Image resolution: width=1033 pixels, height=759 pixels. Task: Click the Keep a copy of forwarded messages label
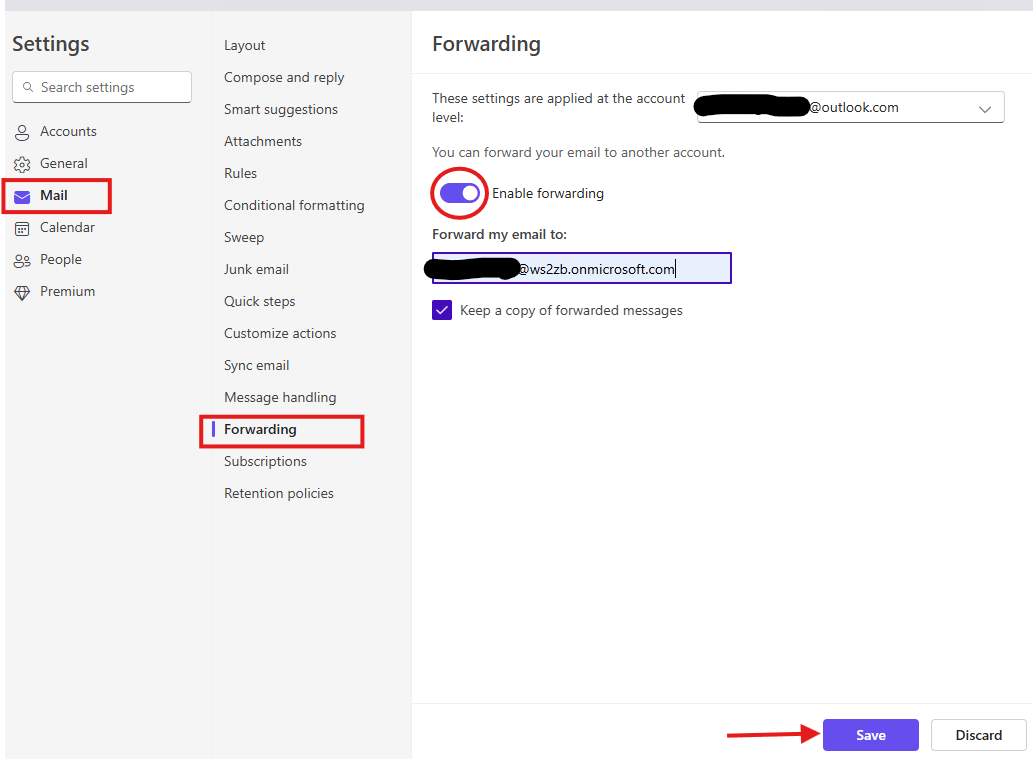[571, 310]
